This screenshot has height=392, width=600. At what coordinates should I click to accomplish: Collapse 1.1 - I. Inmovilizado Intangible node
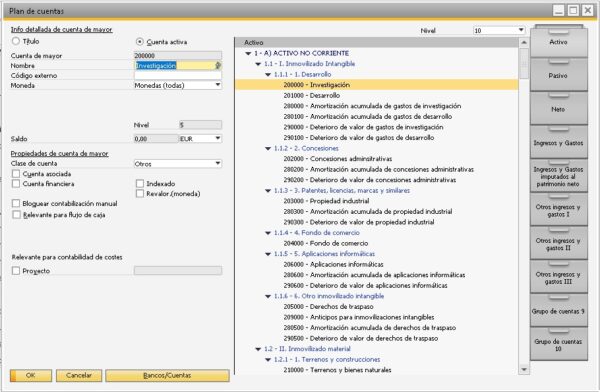[258, 64]
